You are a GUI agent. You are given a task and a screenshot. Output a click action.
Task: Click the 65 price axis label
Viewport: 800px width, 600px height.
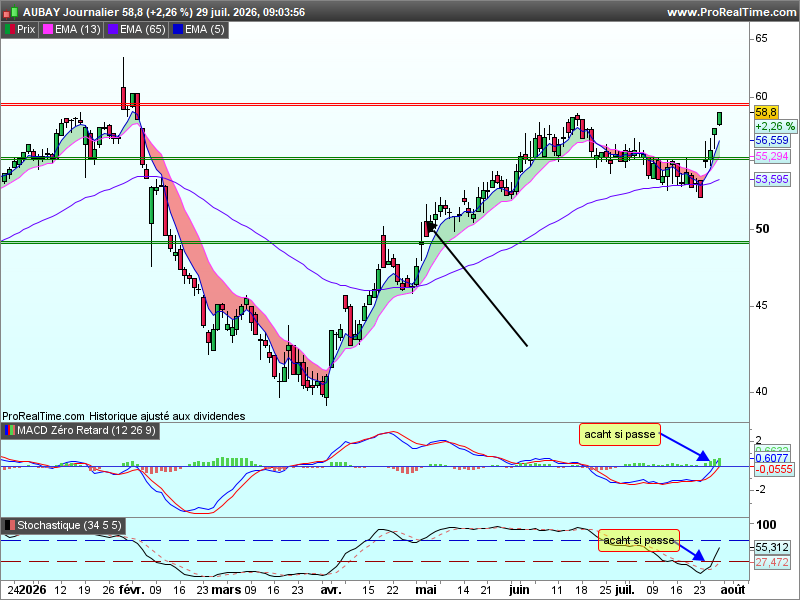pyautogui.click(x=761, y=38)
